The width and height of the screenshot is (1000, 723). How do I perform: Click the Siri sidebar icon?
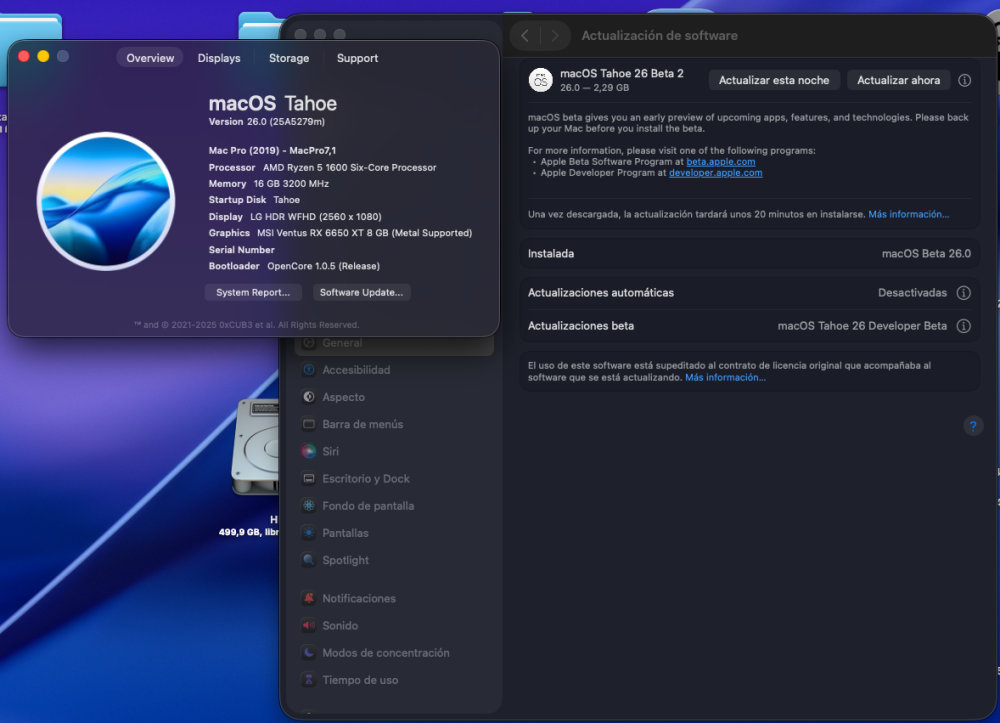click(x=309, y=451)
